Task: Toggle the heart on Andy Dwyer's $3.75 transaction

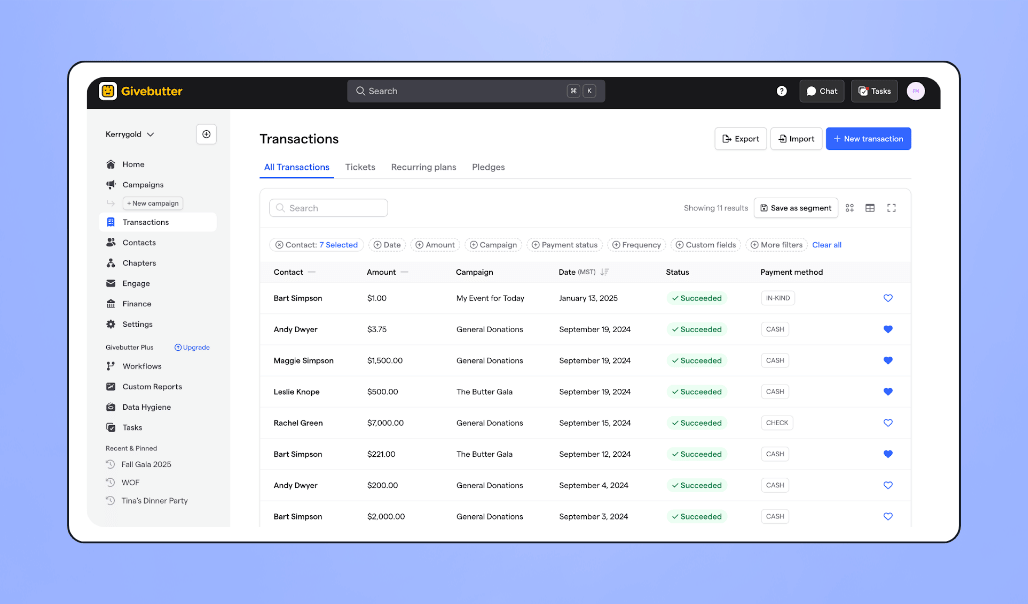Action: pos(887,329)
